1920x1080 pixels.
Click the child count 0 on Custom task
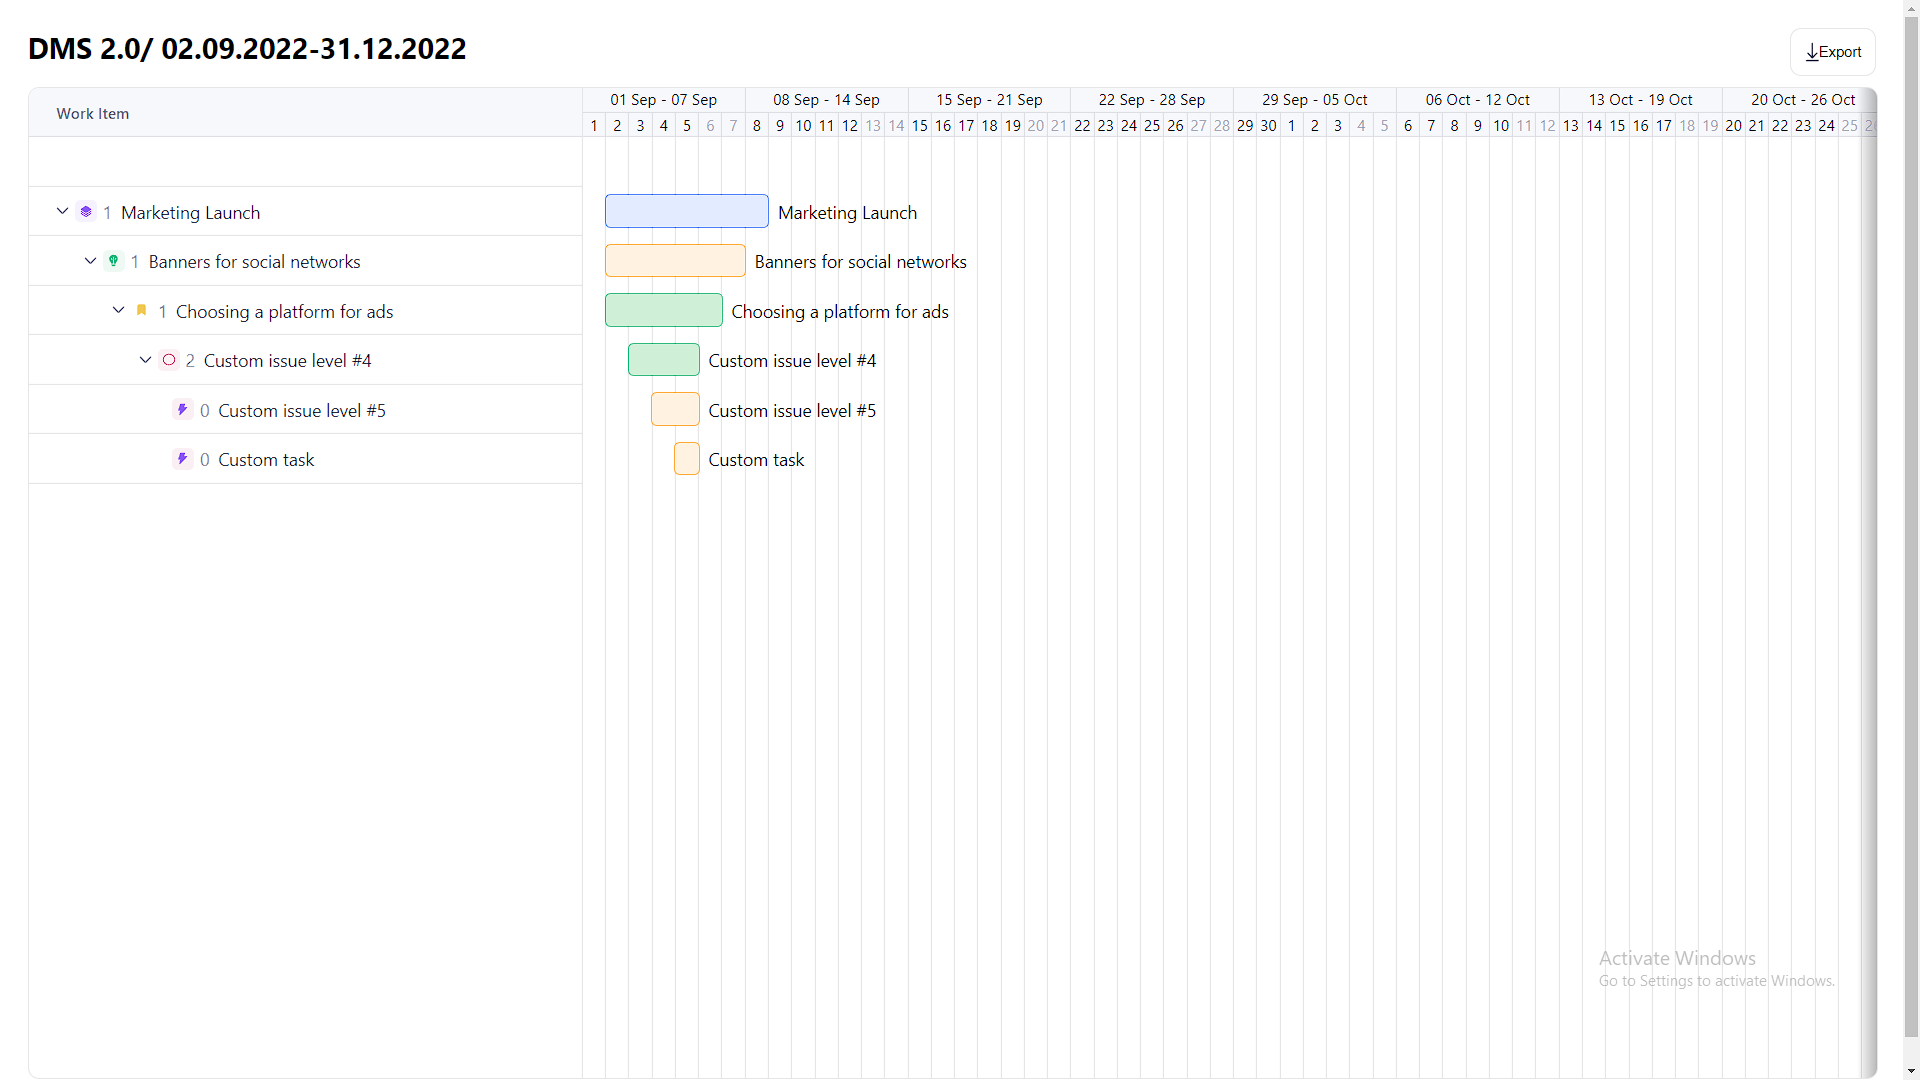[205, 460]
